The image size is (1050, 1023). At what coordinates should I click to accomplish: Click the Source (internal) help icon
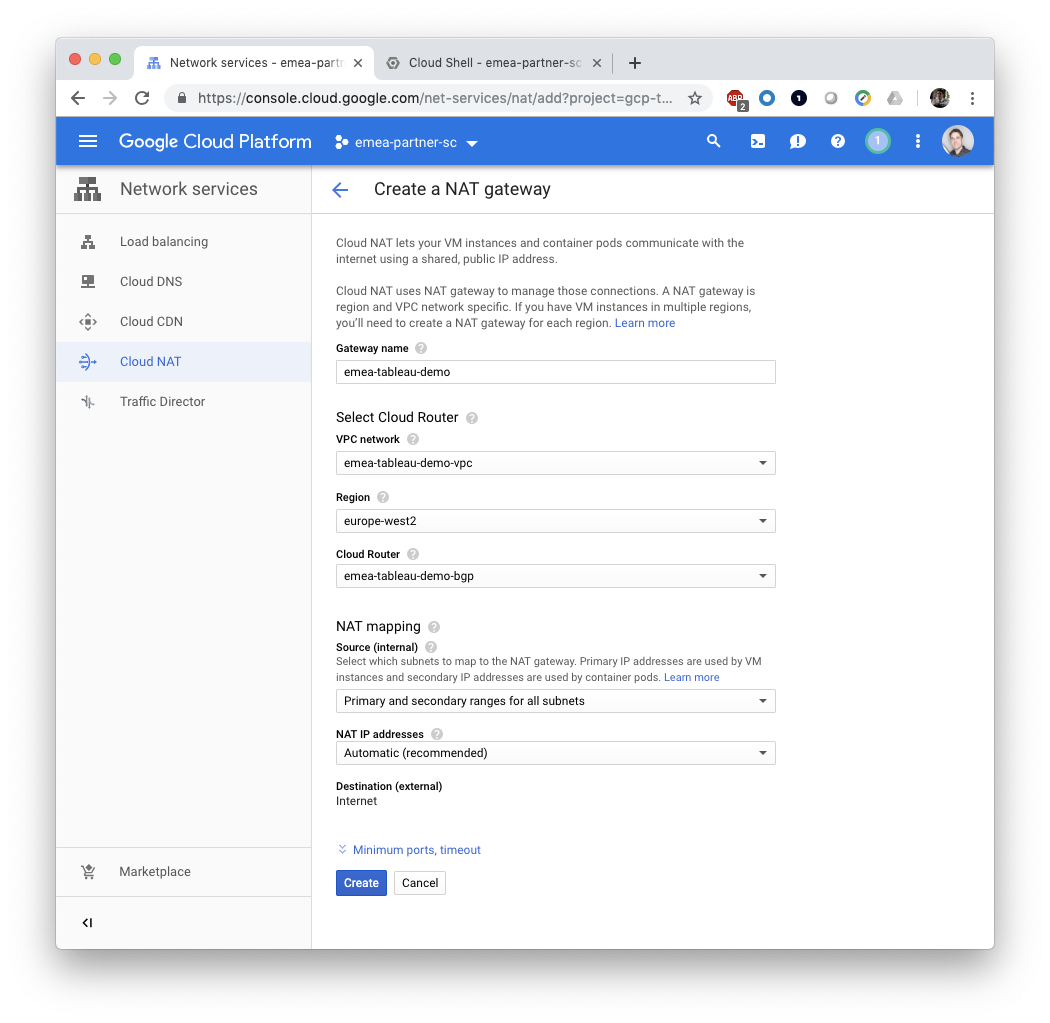pos(430,647)
